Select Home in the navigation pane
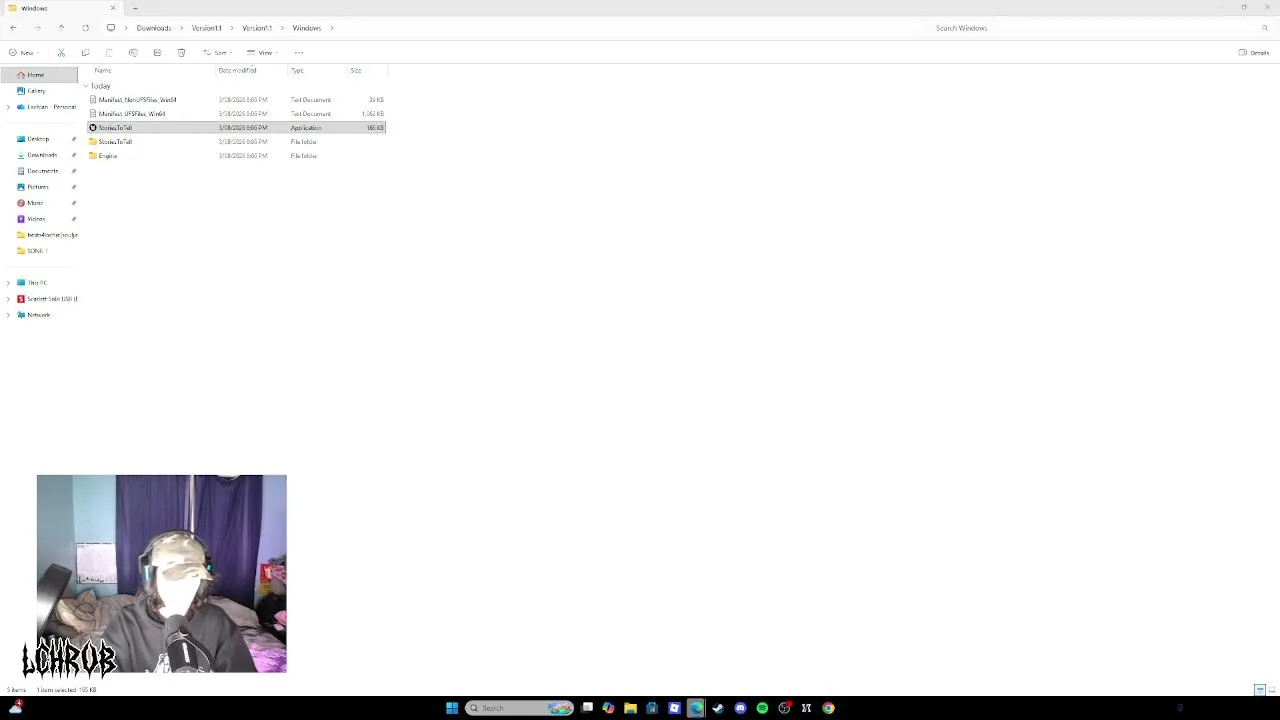The height and width of the screenshot is (720, 1280). pyautogui.click(x=39, y=75)
